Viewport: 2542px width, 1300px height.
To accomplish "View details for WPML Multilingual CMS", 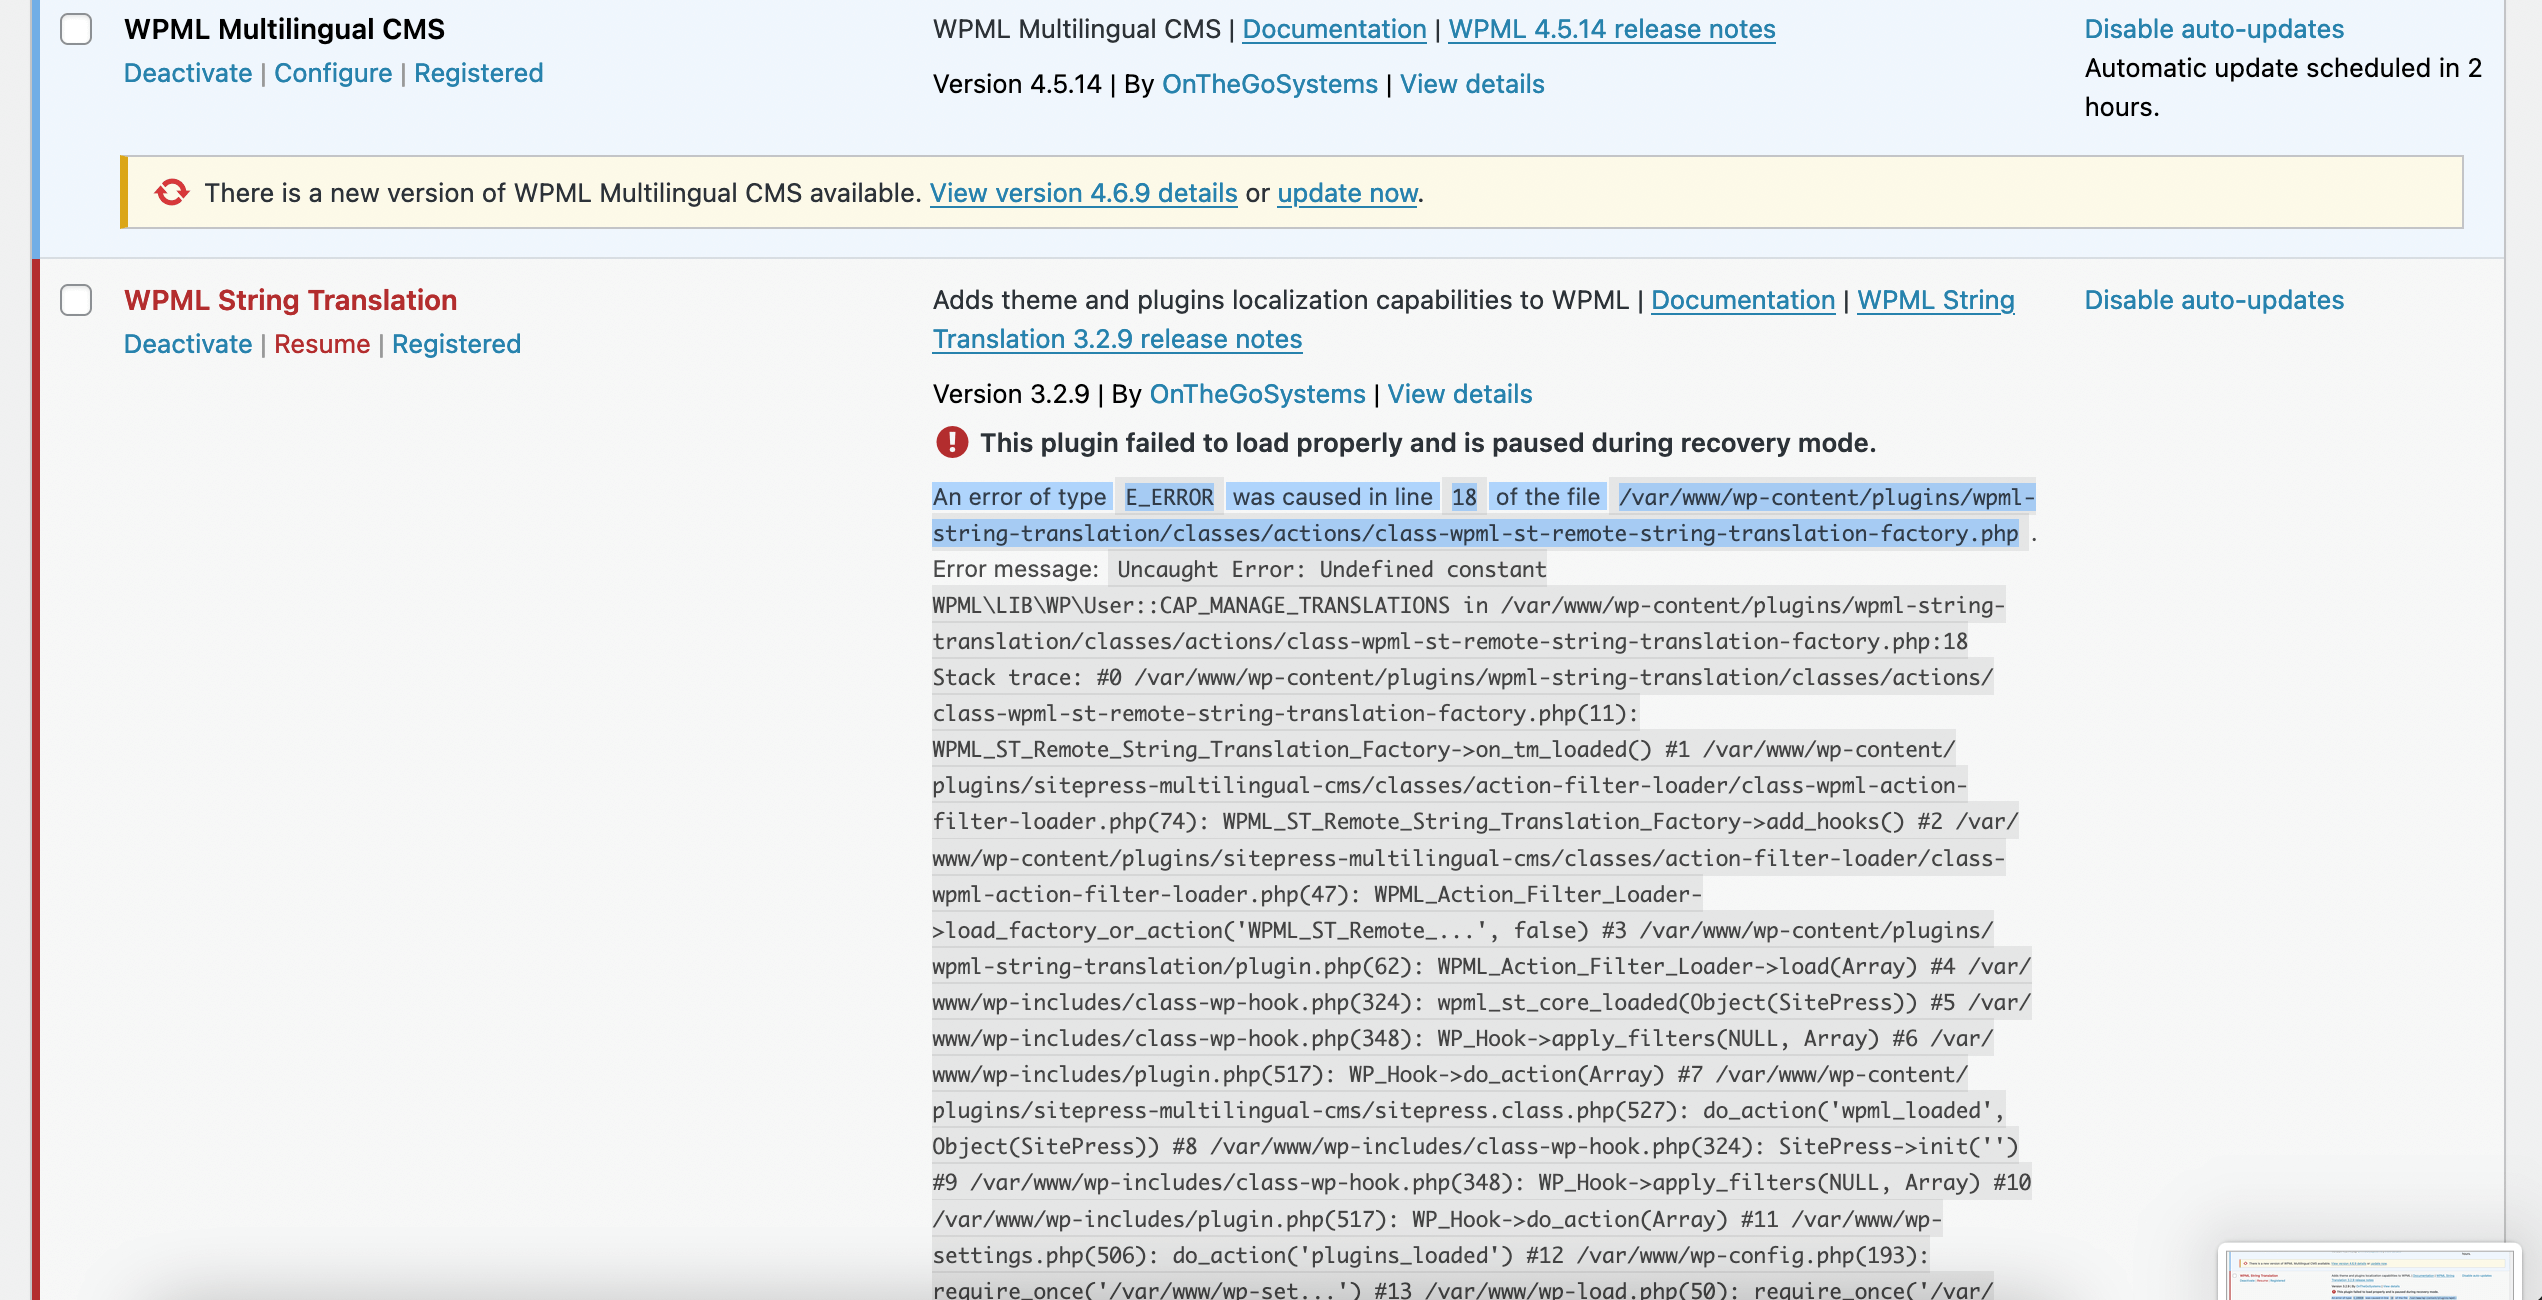I will pyautogui.click(x=1472, y=84).
